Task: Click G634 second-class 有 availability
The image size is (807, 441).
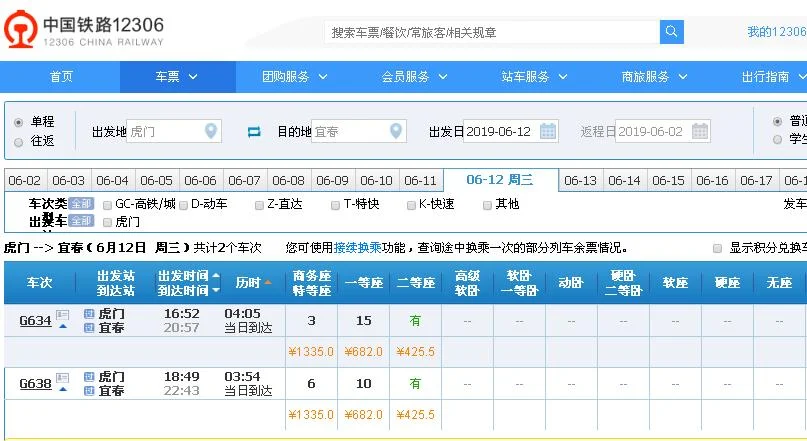Action: click(x=415, y=321)
